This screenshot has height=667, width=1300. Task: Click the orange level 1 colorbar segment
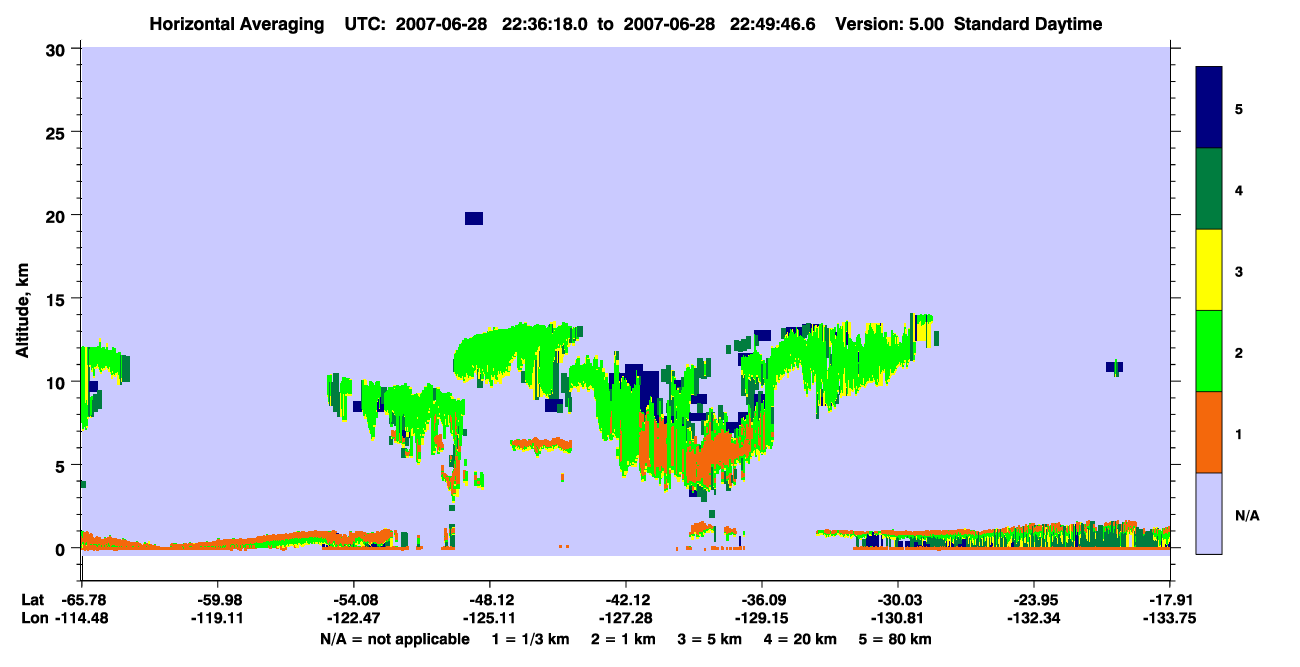click(1209, 432)
